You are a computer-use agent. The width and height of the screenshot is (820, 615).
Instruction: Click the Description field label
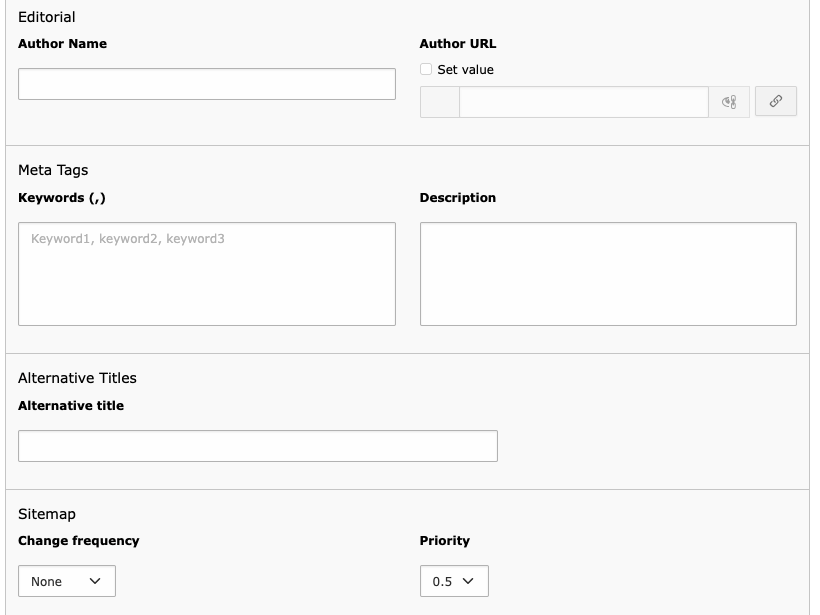point(458,198)
